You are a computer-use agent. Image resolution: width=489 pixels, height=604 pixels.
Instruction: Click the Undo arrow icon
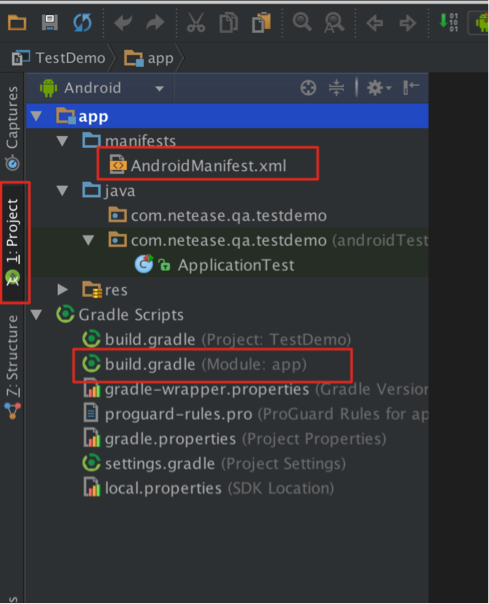(123, 23)
